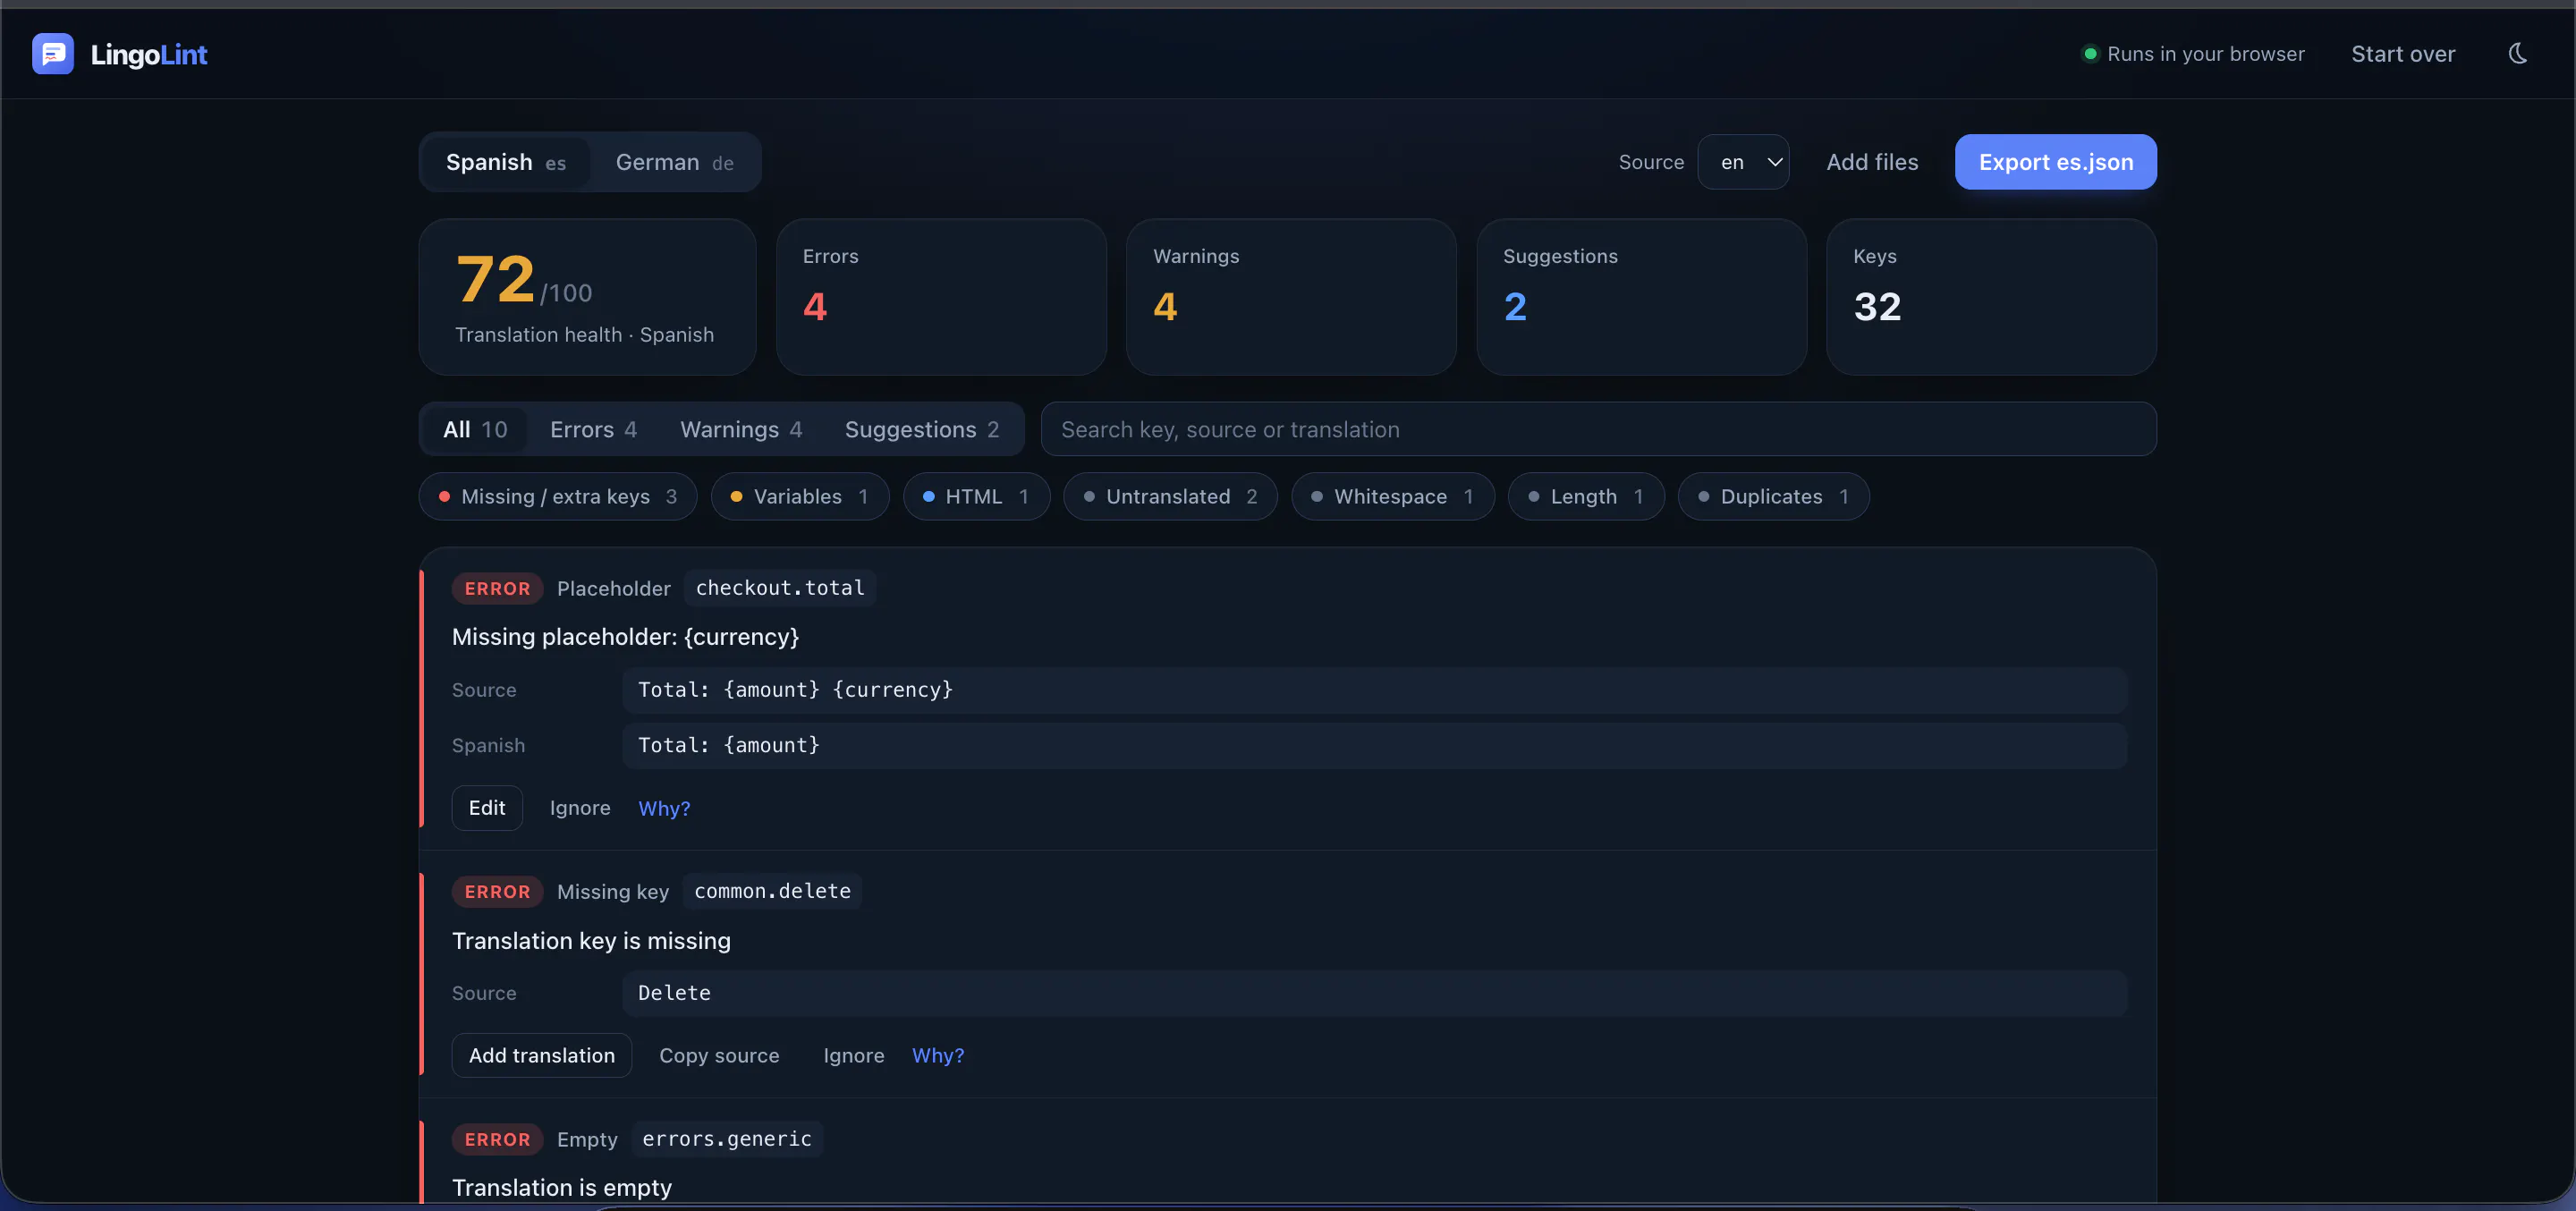Open the Source language dropdown

1743,162
